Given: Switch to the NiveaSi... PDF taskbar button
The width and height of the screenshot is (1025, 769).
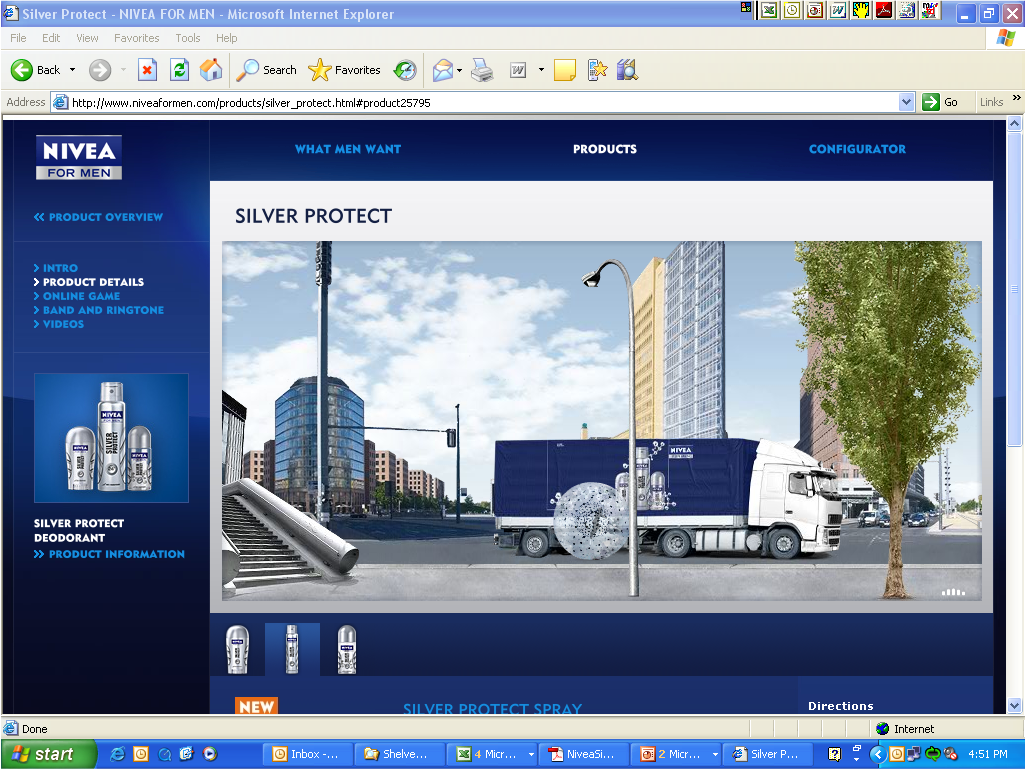Looking at the screenshot, I should [584, 755].
